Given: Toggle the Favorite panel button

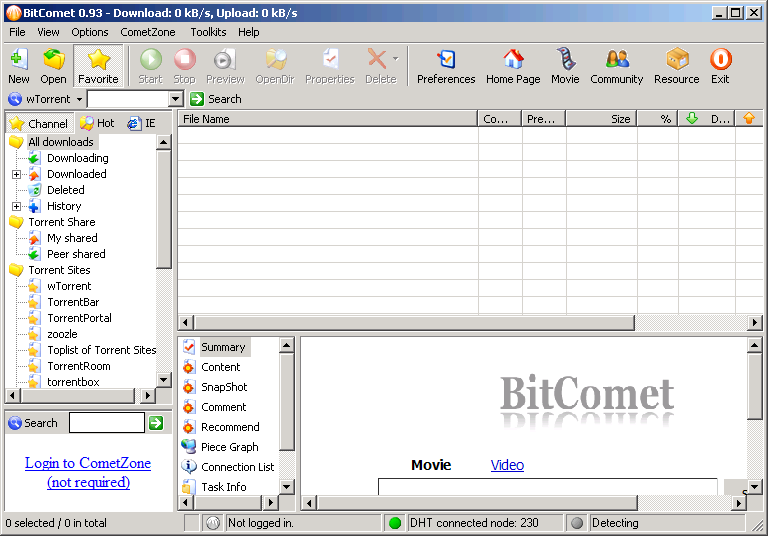Looking at the screenshot, I should point(98,66).
